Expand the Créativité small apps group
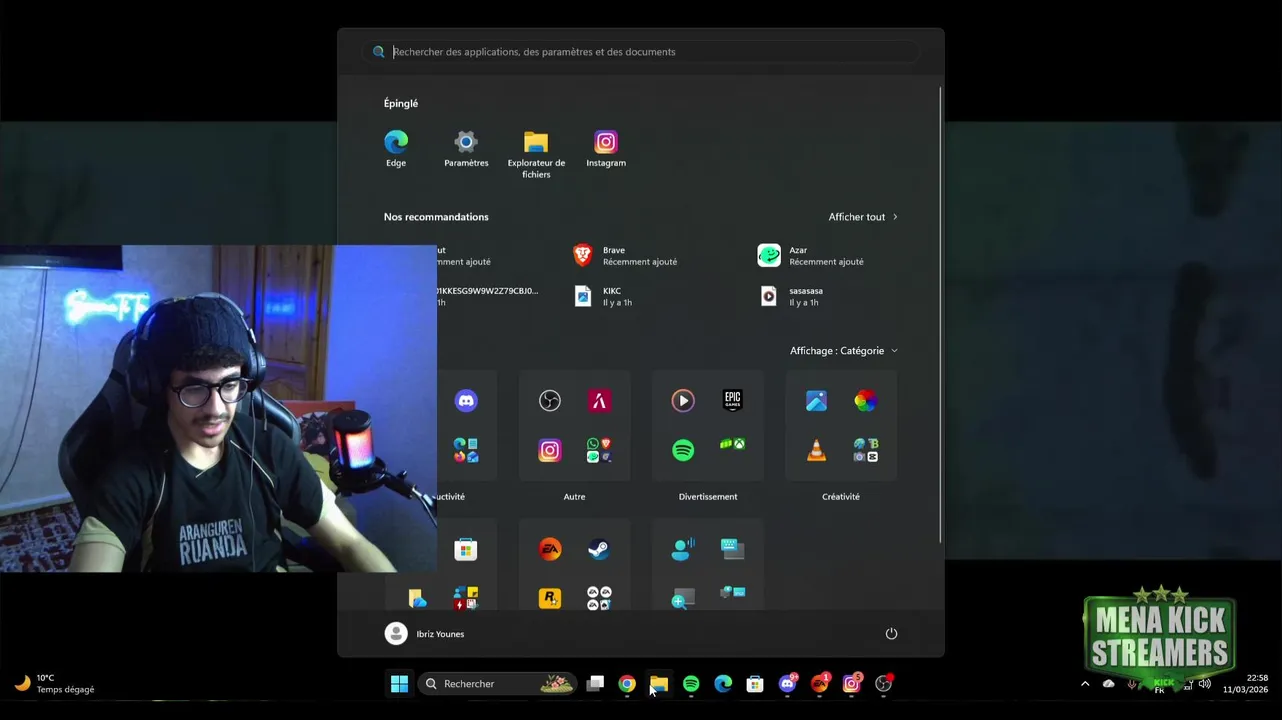Image resolution: width=1282 pixels, height=720 pixels. [866, 450]
